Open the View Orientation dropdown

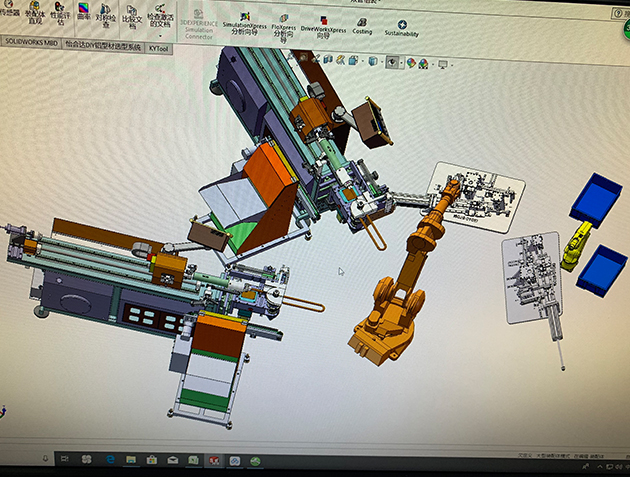click(356, 61)
